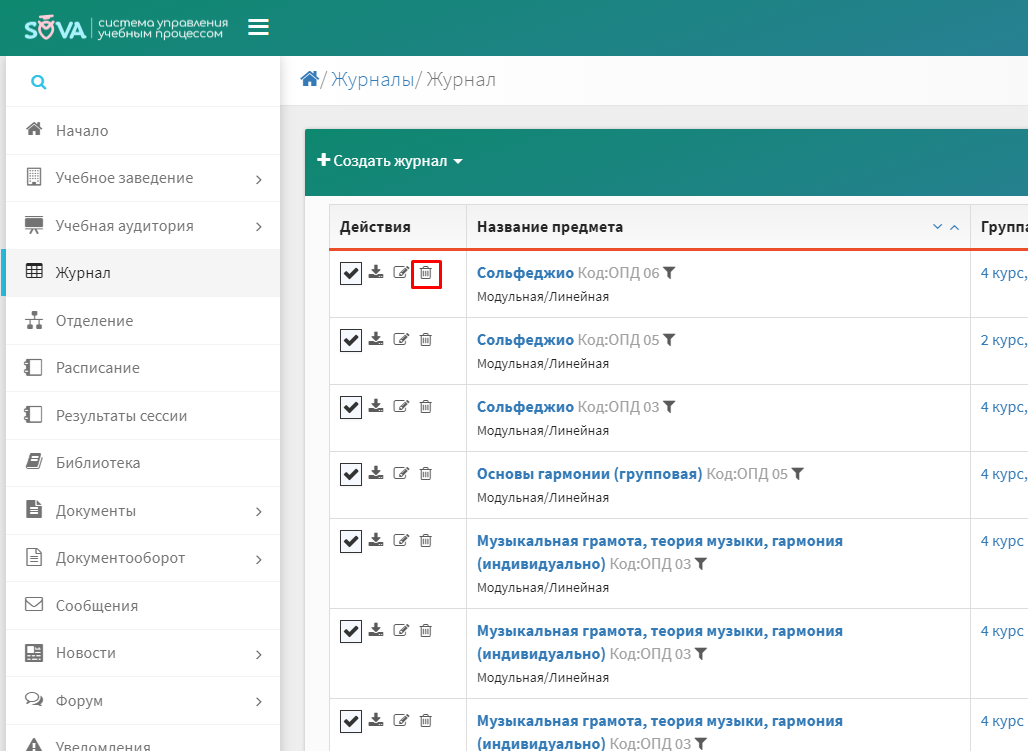Image resolution: width=1028 pixels, height=751 pixels.
Task: Uncheck the Сольфеджио ОПД 03 row checkbox
Action: [351, 407]
